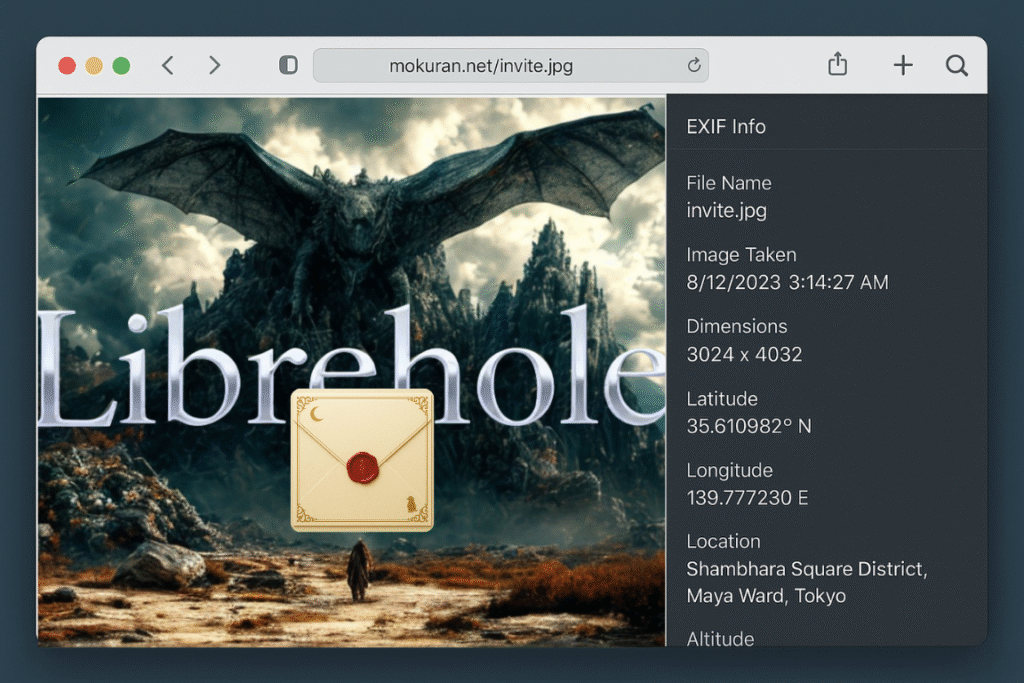Viewport: 1024px width, 683px height.
Task: Click the forward navigation arrow
Action: coord(214,66)
